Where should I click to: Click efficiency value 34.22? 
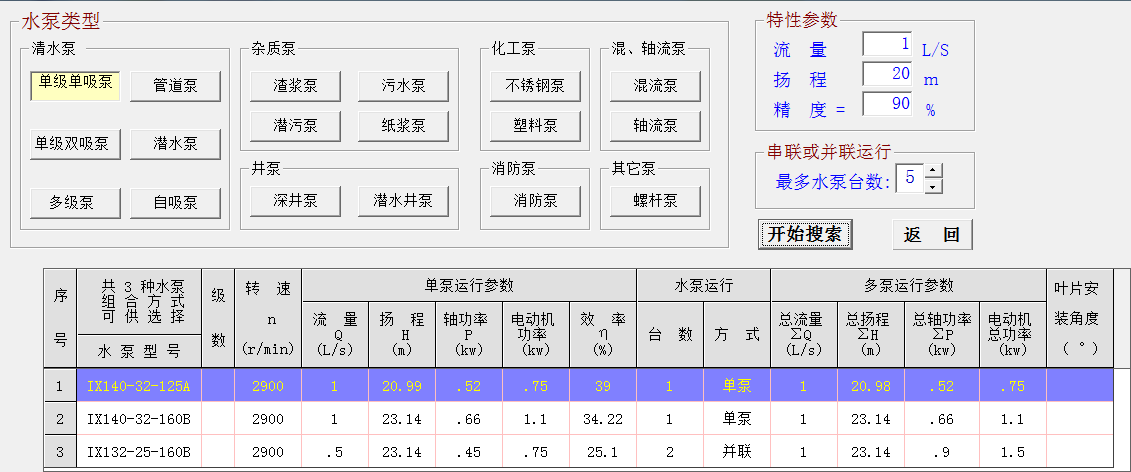pyautogui.click(x=603, y=419)
